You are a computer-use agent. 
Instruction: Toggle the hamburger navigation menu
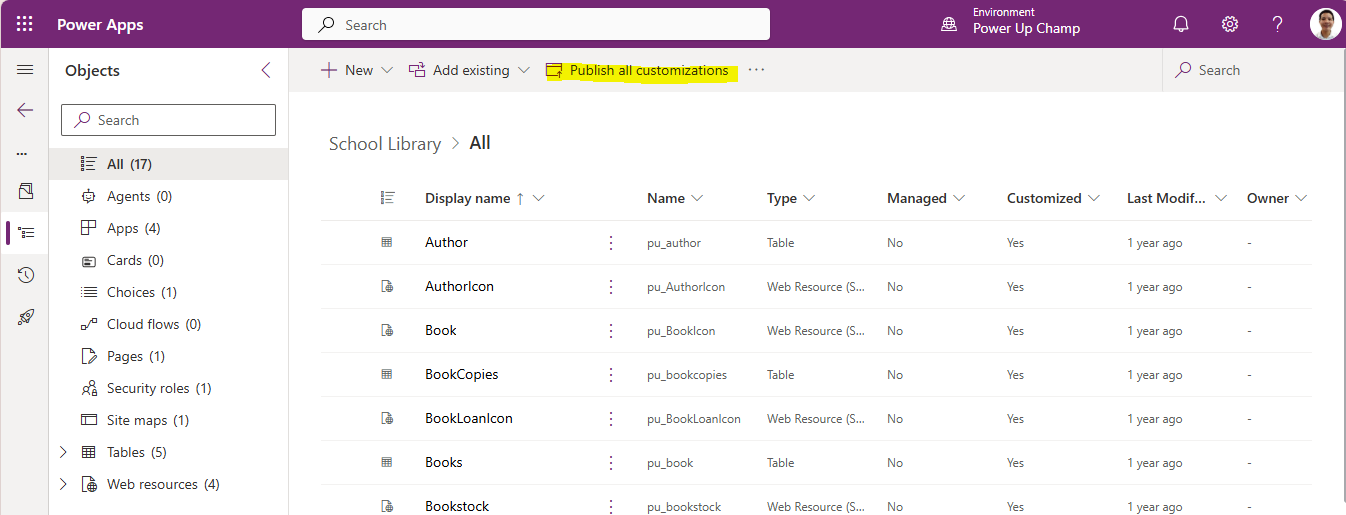25,70
